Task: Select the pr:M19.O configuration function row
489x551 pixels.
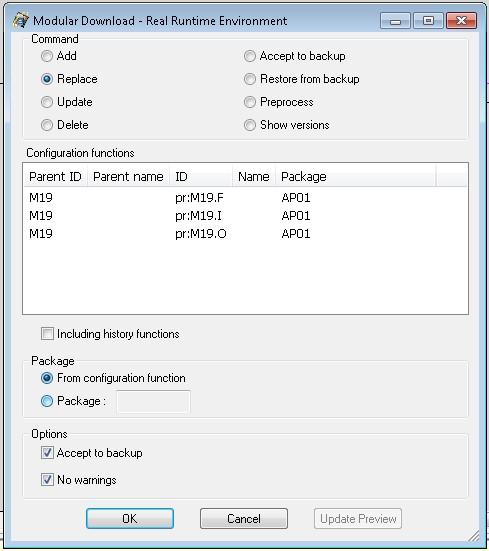Action: (245, 234)
